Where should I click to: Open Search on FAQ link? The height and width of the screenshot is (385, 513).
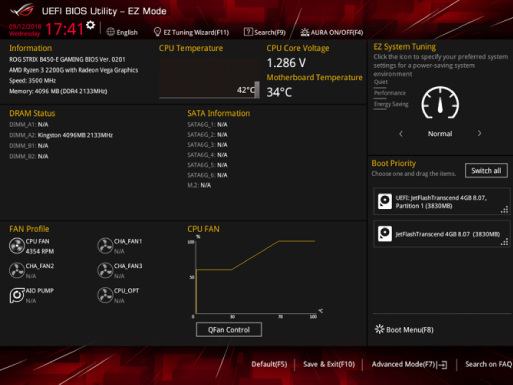489,364
